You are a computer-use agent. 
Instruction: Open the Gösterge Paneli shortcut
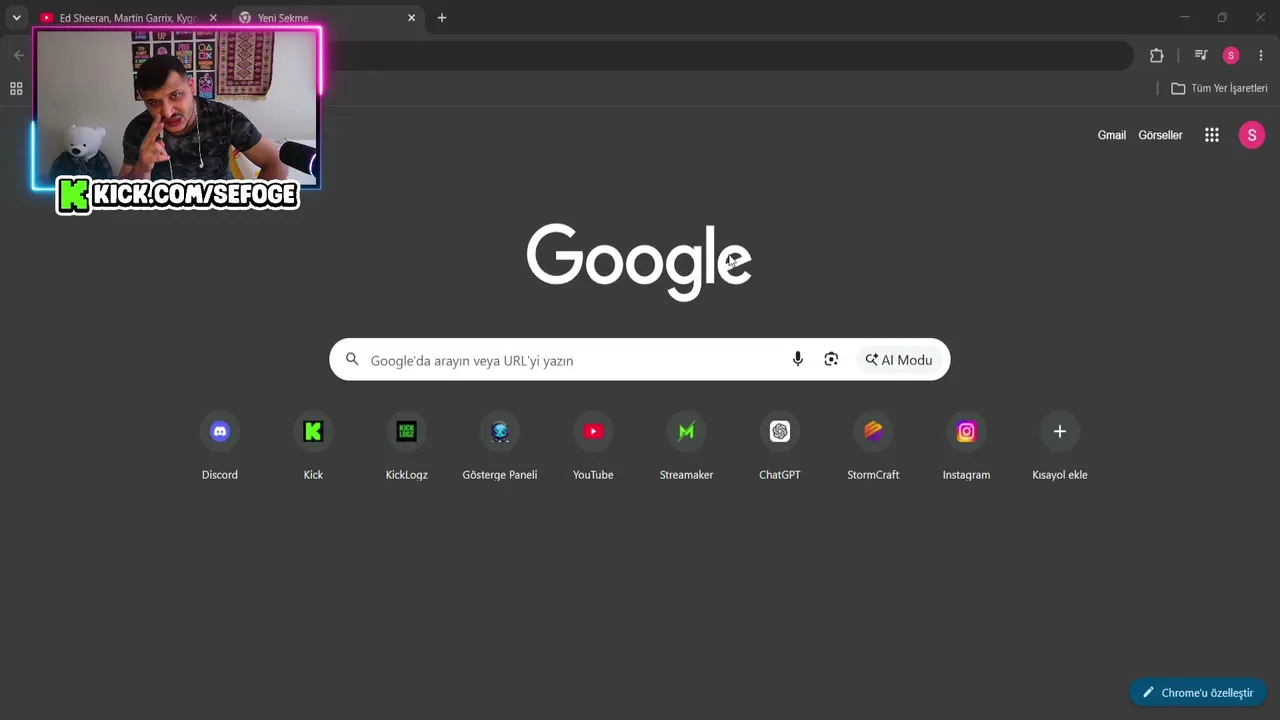pos(500,447)
